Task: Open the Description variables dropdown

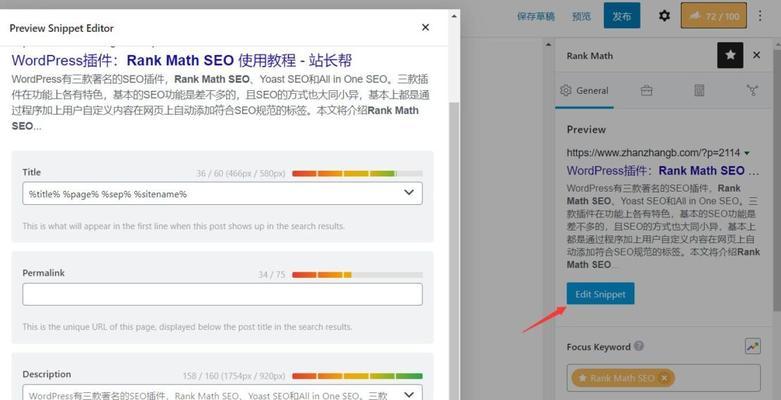Action: point(408,395)
